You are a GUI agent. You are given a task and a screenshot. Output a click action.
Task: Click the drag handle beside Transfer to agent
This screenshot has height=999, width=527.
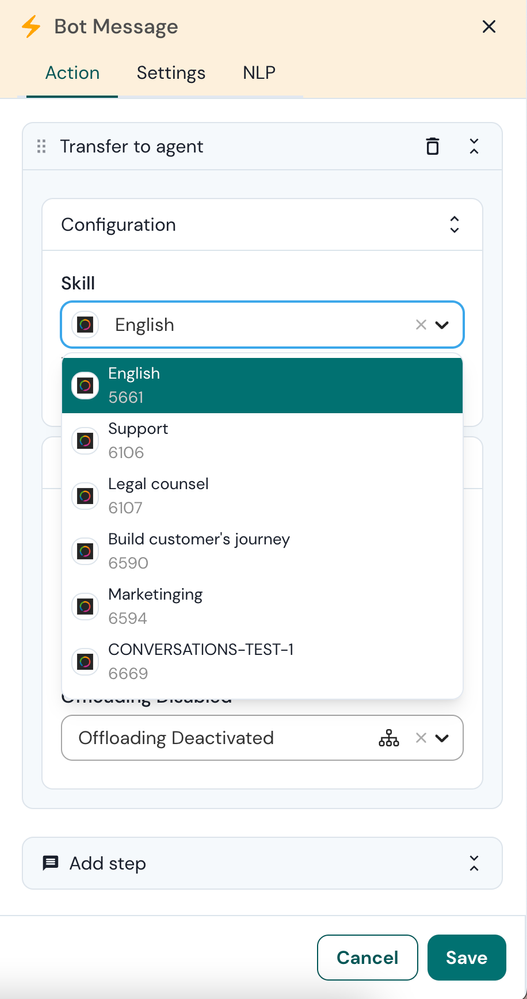tap(41, 147)
